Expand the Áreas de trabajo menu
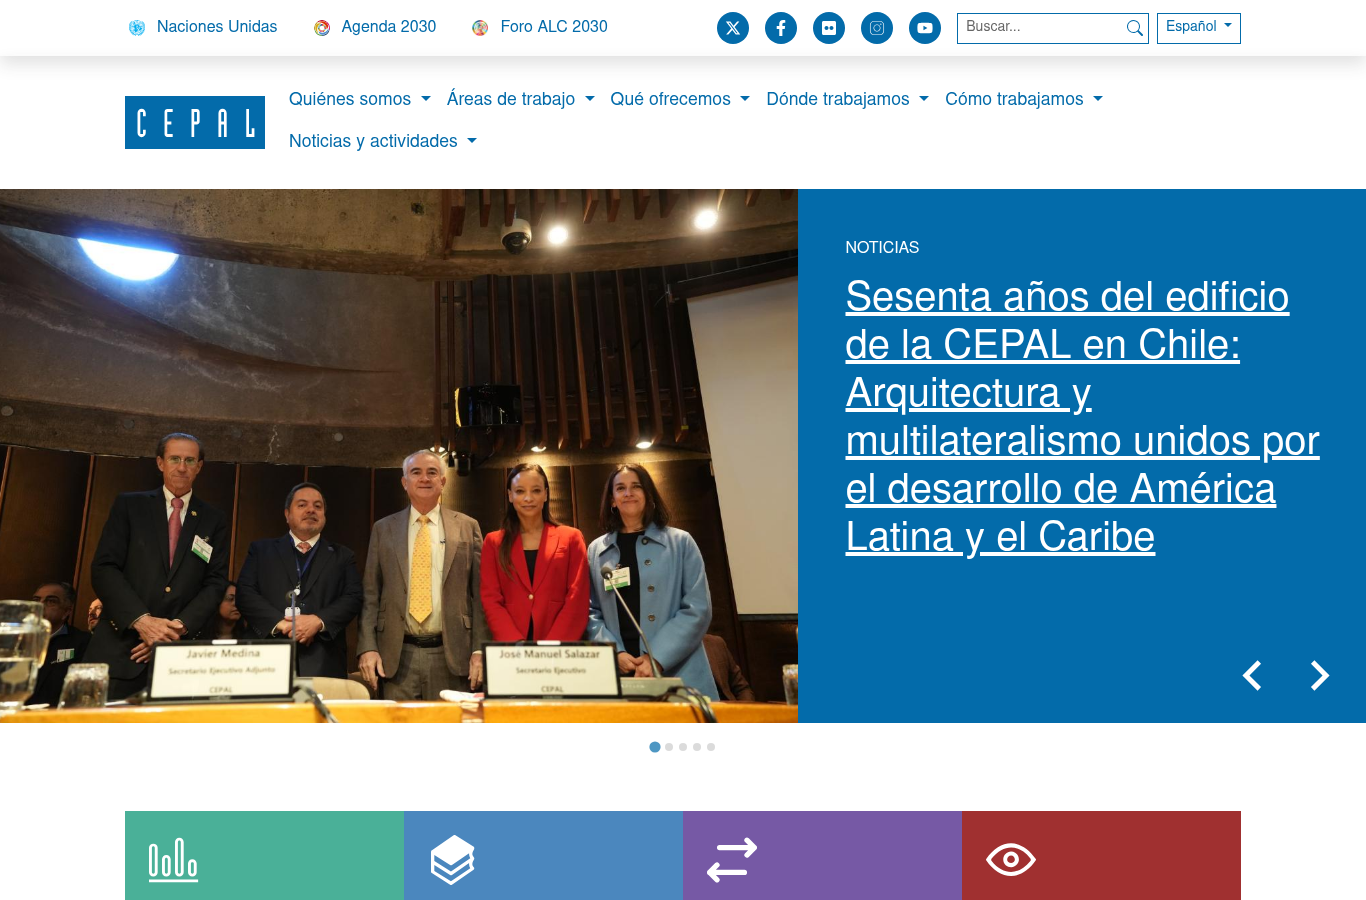The width and height of the screenshot is (1366, 900). 521,99
